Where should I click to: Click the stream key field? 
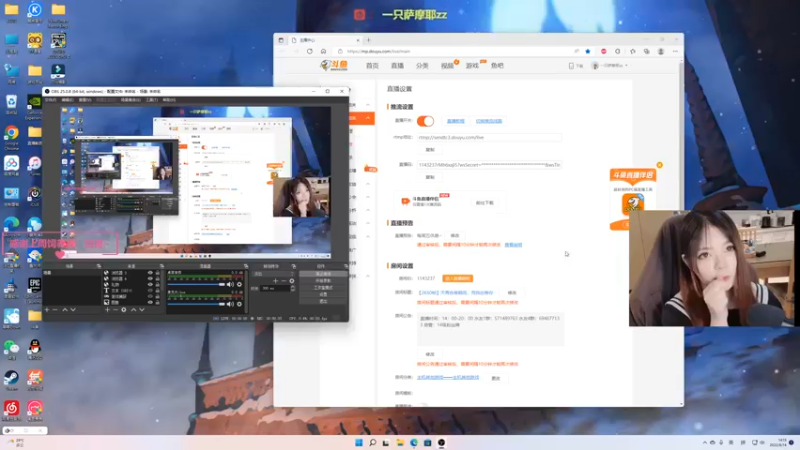pos(489,165)
